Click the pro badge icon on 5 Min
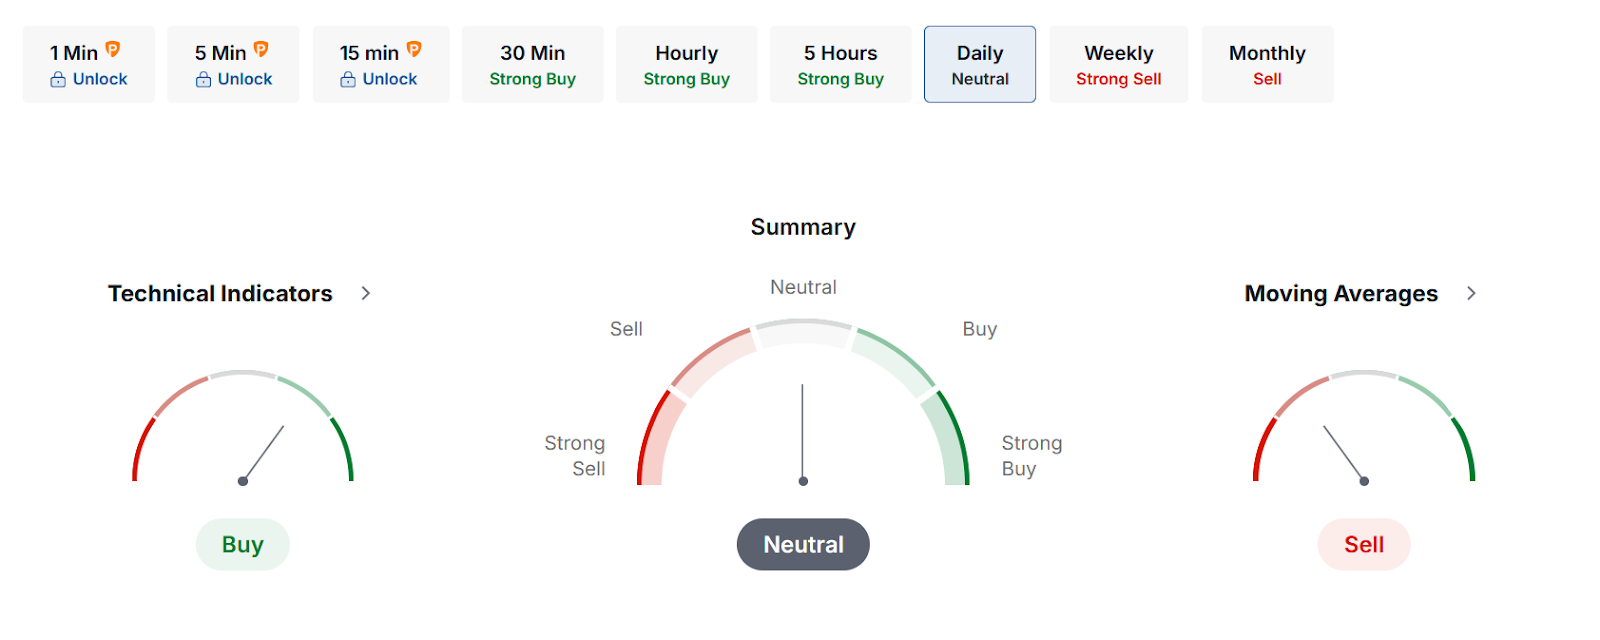Image resolution: width=1600 pixels, height=640 pixels. point(261,49)
